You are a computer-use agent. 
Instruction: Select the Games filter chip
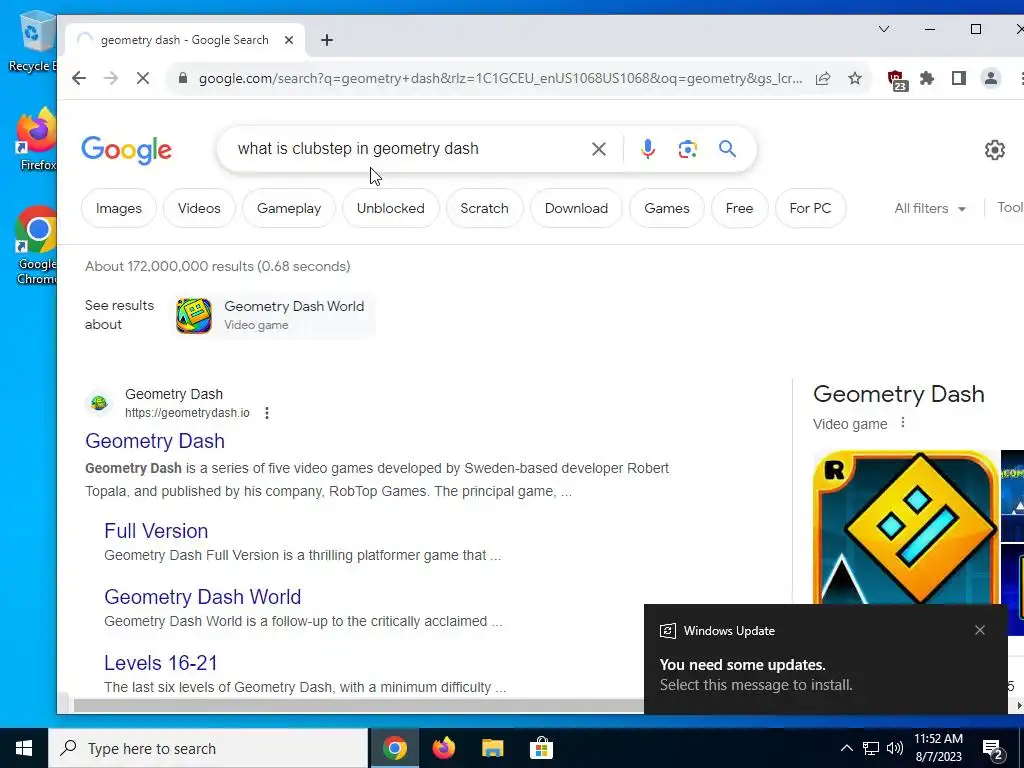667,208
